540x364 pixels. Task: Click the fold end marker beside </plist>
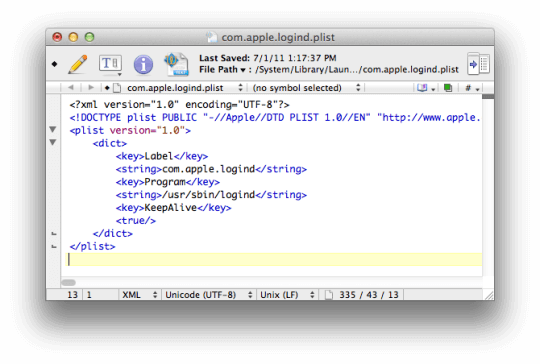pyautogui.click(x=54, y=247)
